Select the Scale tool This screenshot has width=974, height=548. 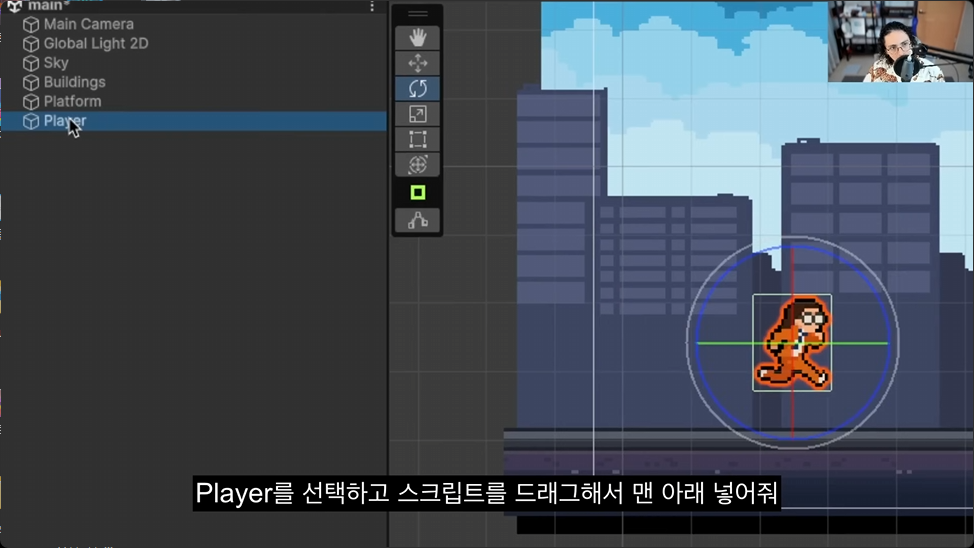coord(417,114)
